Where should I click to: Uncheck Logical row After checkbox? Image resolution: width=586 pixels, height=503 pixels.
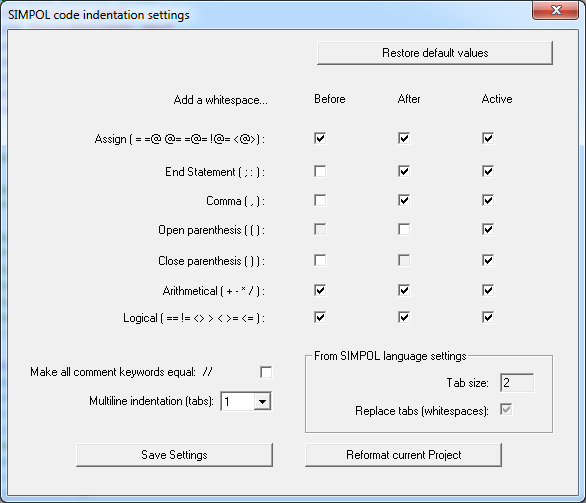coord(404,318)
